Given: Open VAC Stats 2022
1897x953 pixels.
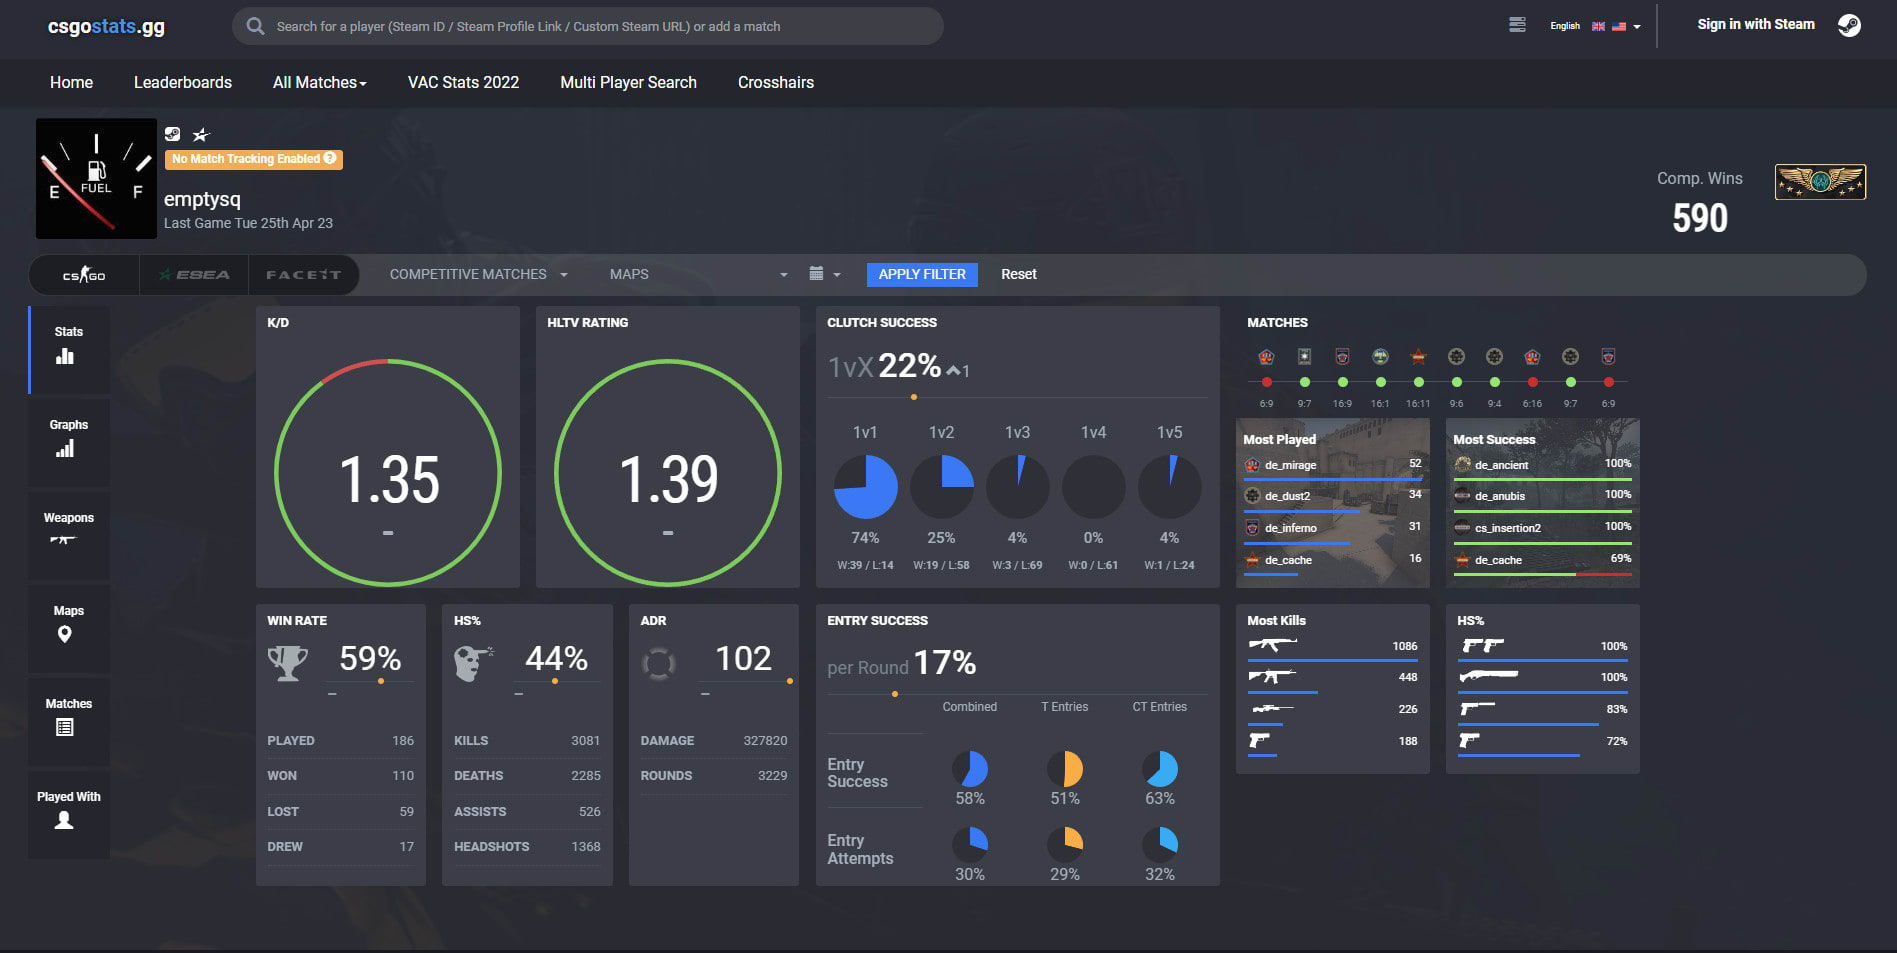Looking at the screenshot, I should (x=463, y=82).
